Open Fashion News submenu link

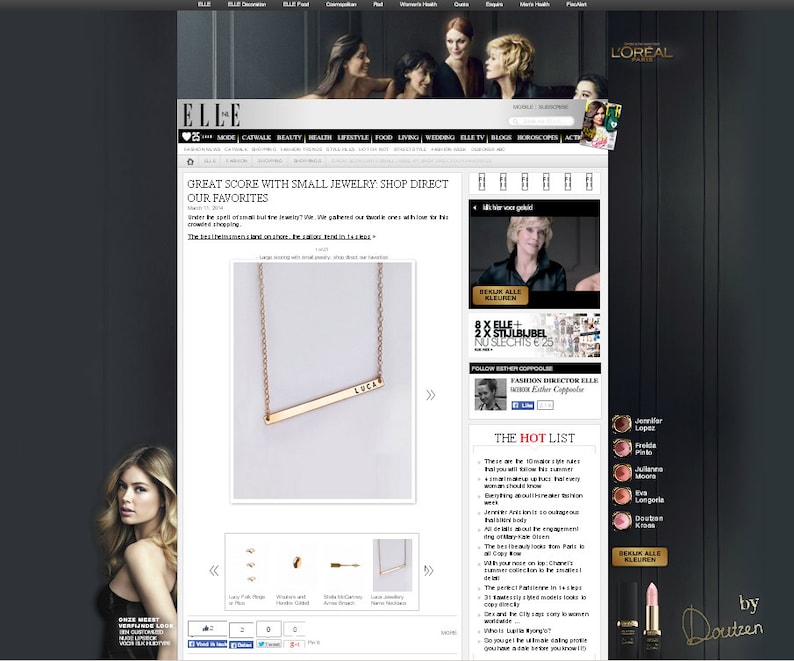click(202, 149)
